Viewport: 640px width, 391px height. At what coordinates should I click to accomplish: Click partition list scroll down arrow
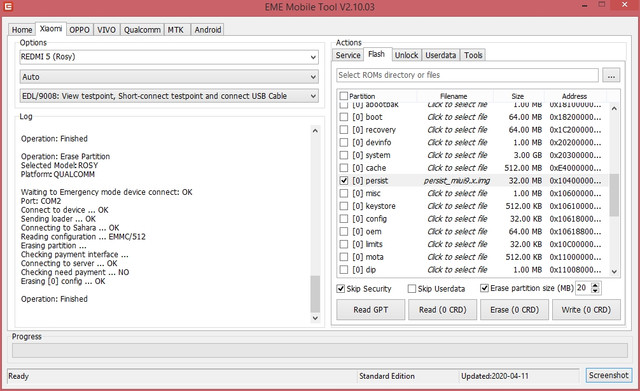tap(614, 272)
